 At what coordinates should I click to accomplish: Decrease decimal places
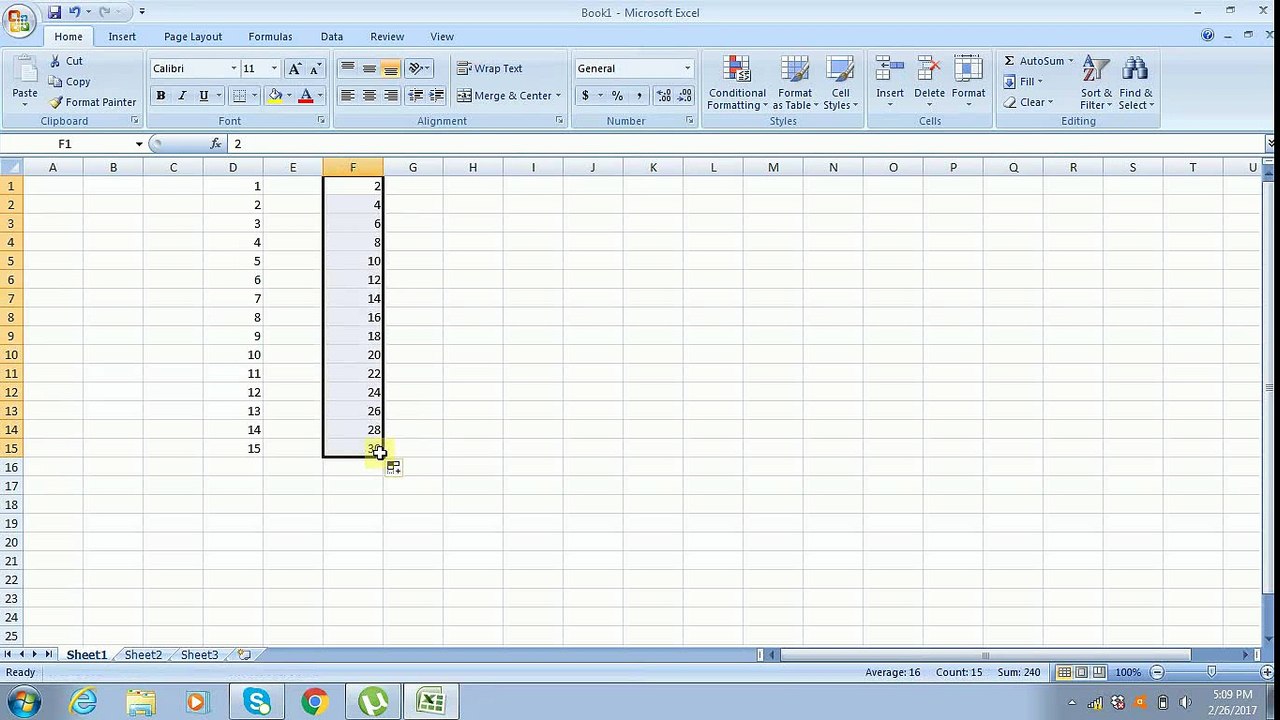point(685,95)
